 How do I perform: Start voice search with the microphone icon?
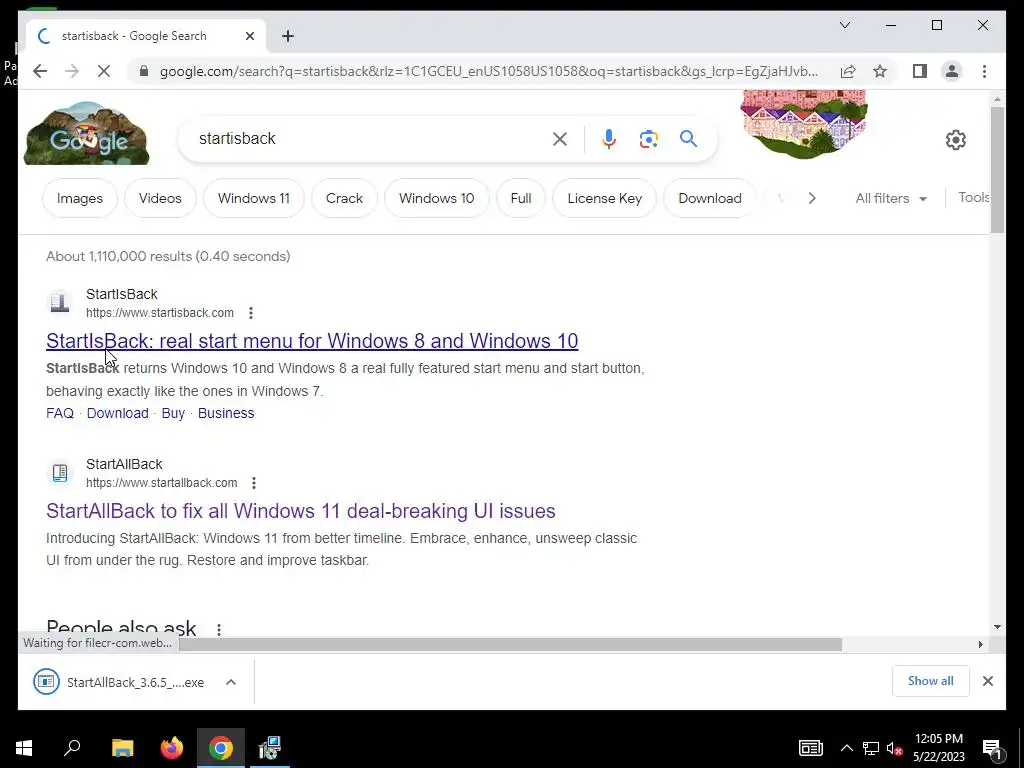pyautogui.click(x=609, y=138)
